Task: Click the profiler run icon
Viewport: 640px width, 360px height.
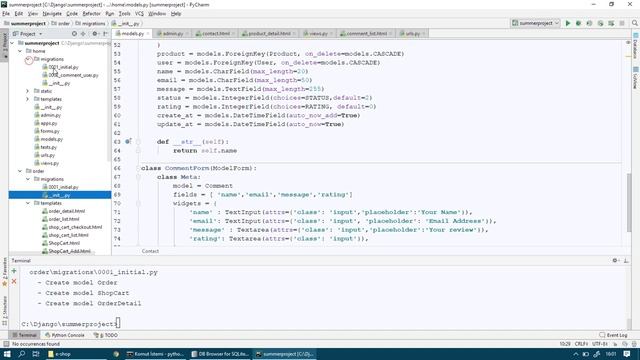Action: tap(600, 23)
